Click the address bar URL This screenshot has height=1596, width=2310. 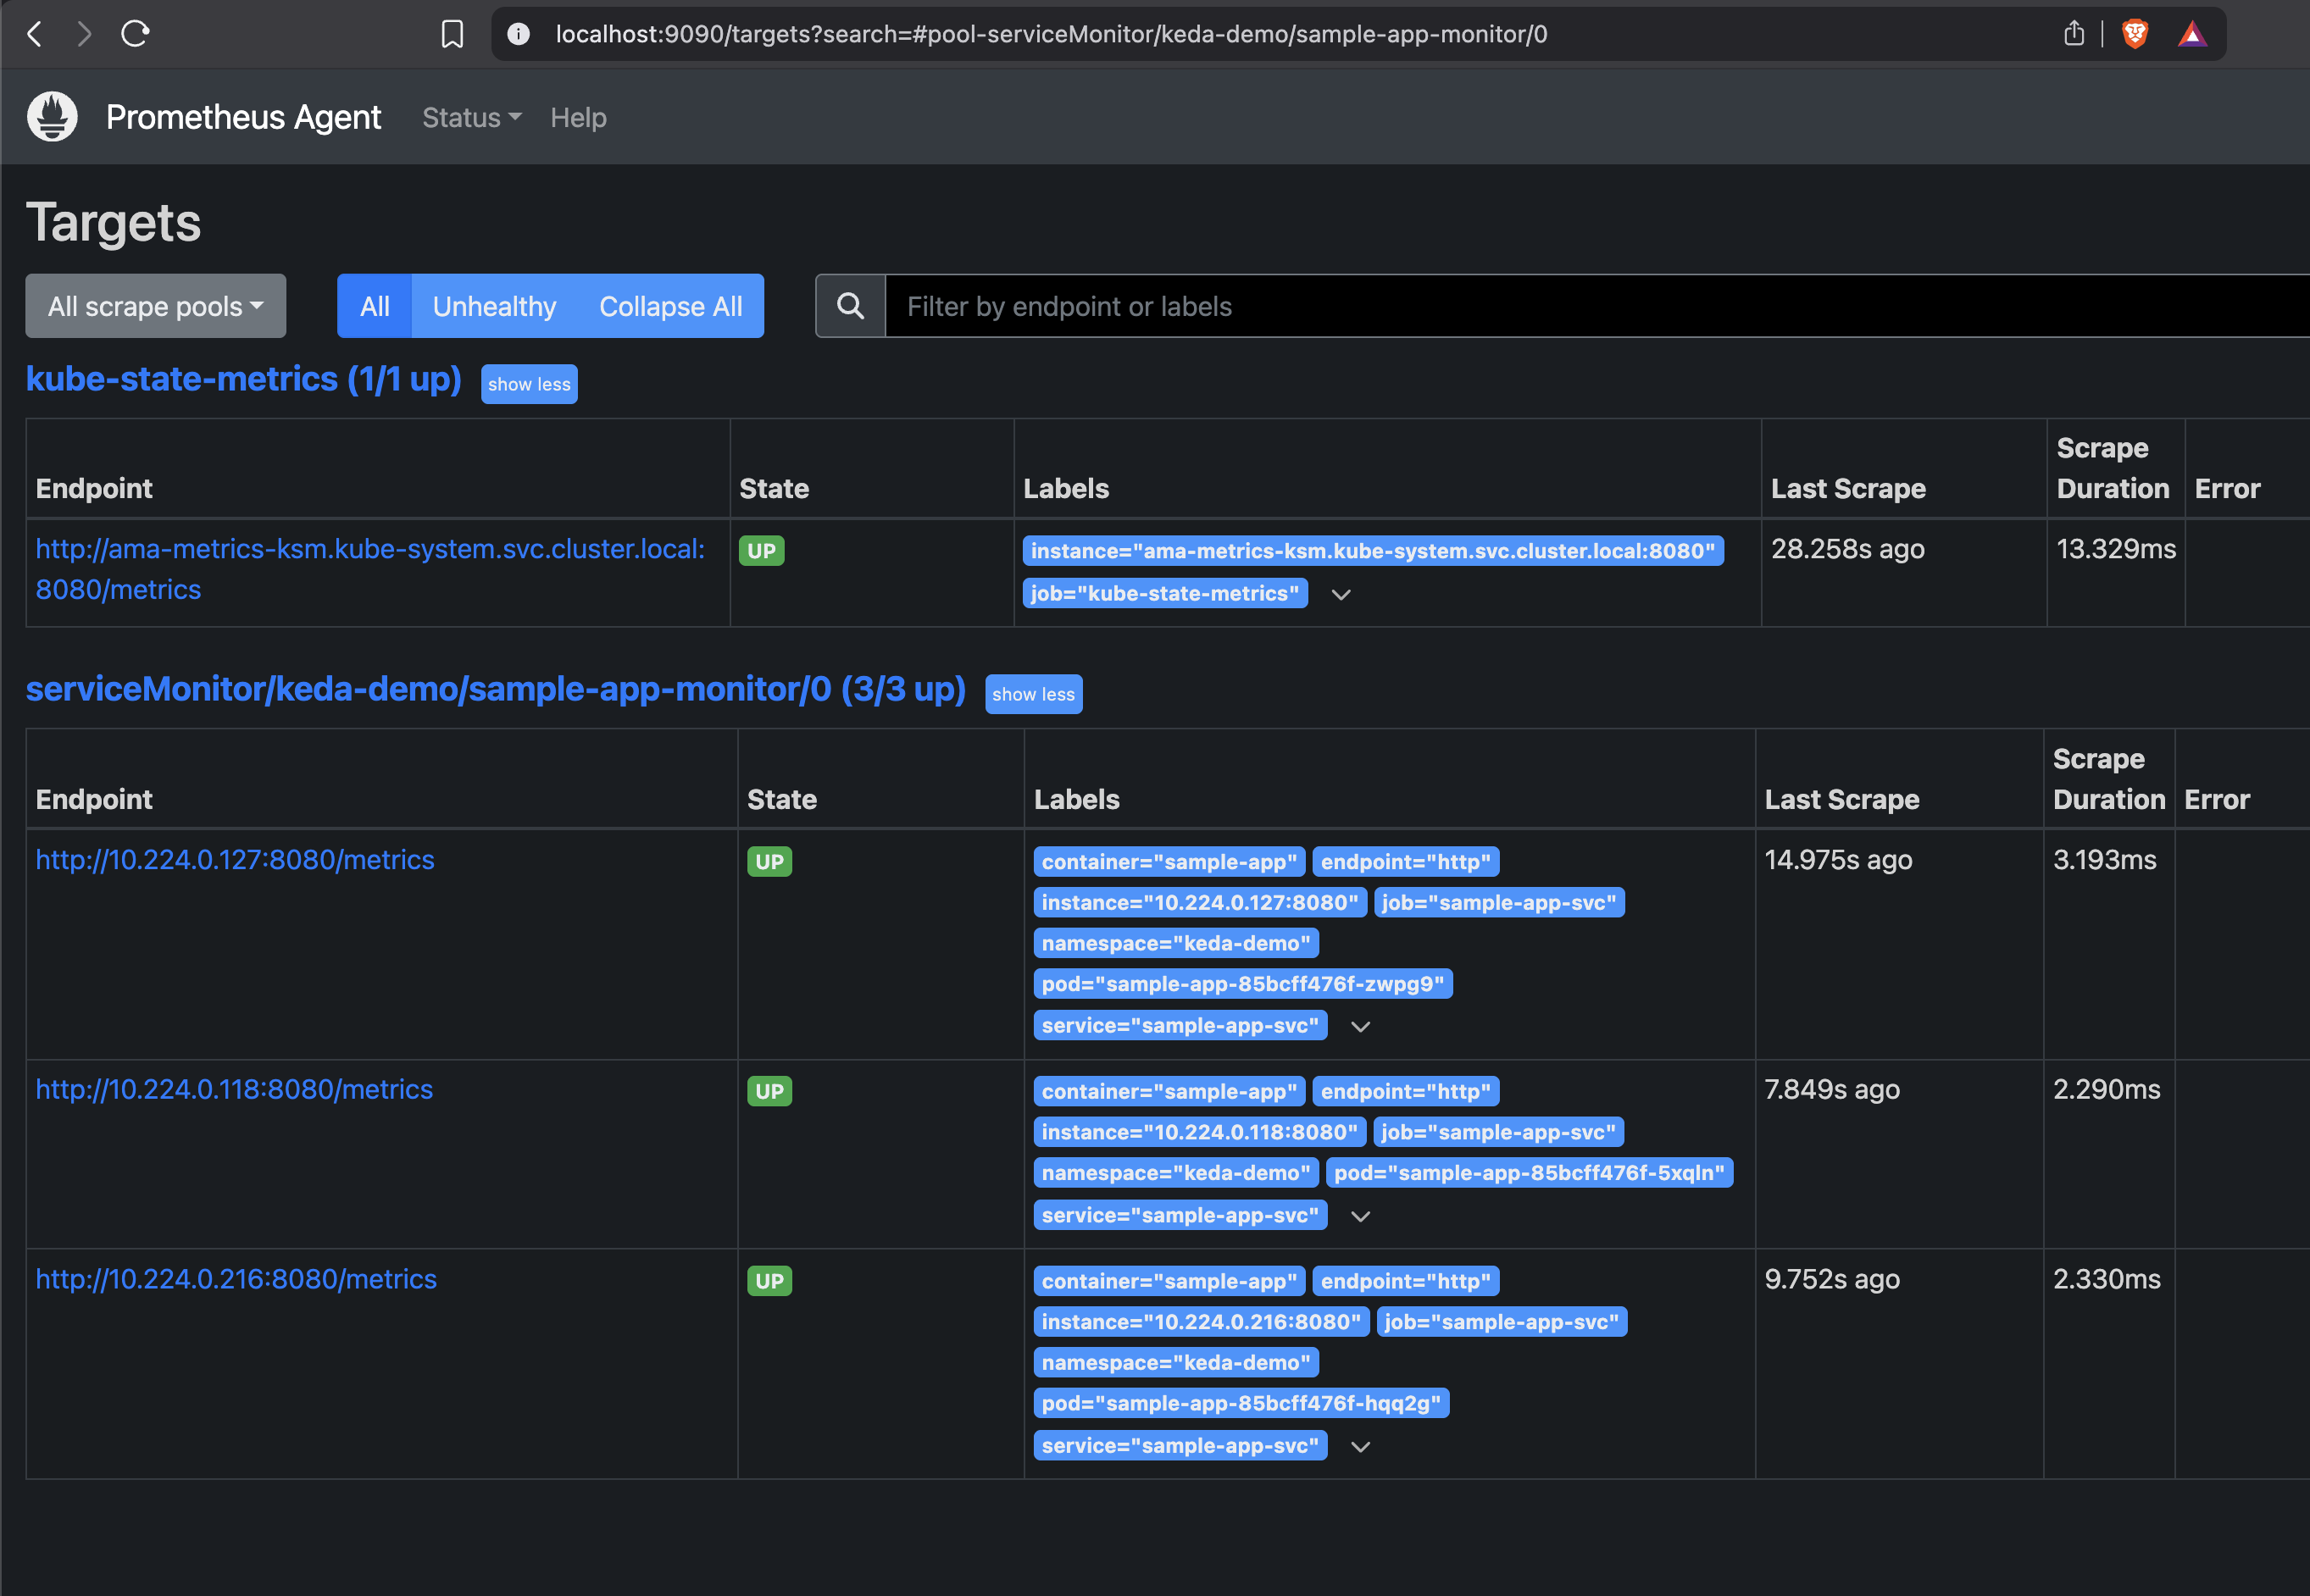tap(1051, 34)
